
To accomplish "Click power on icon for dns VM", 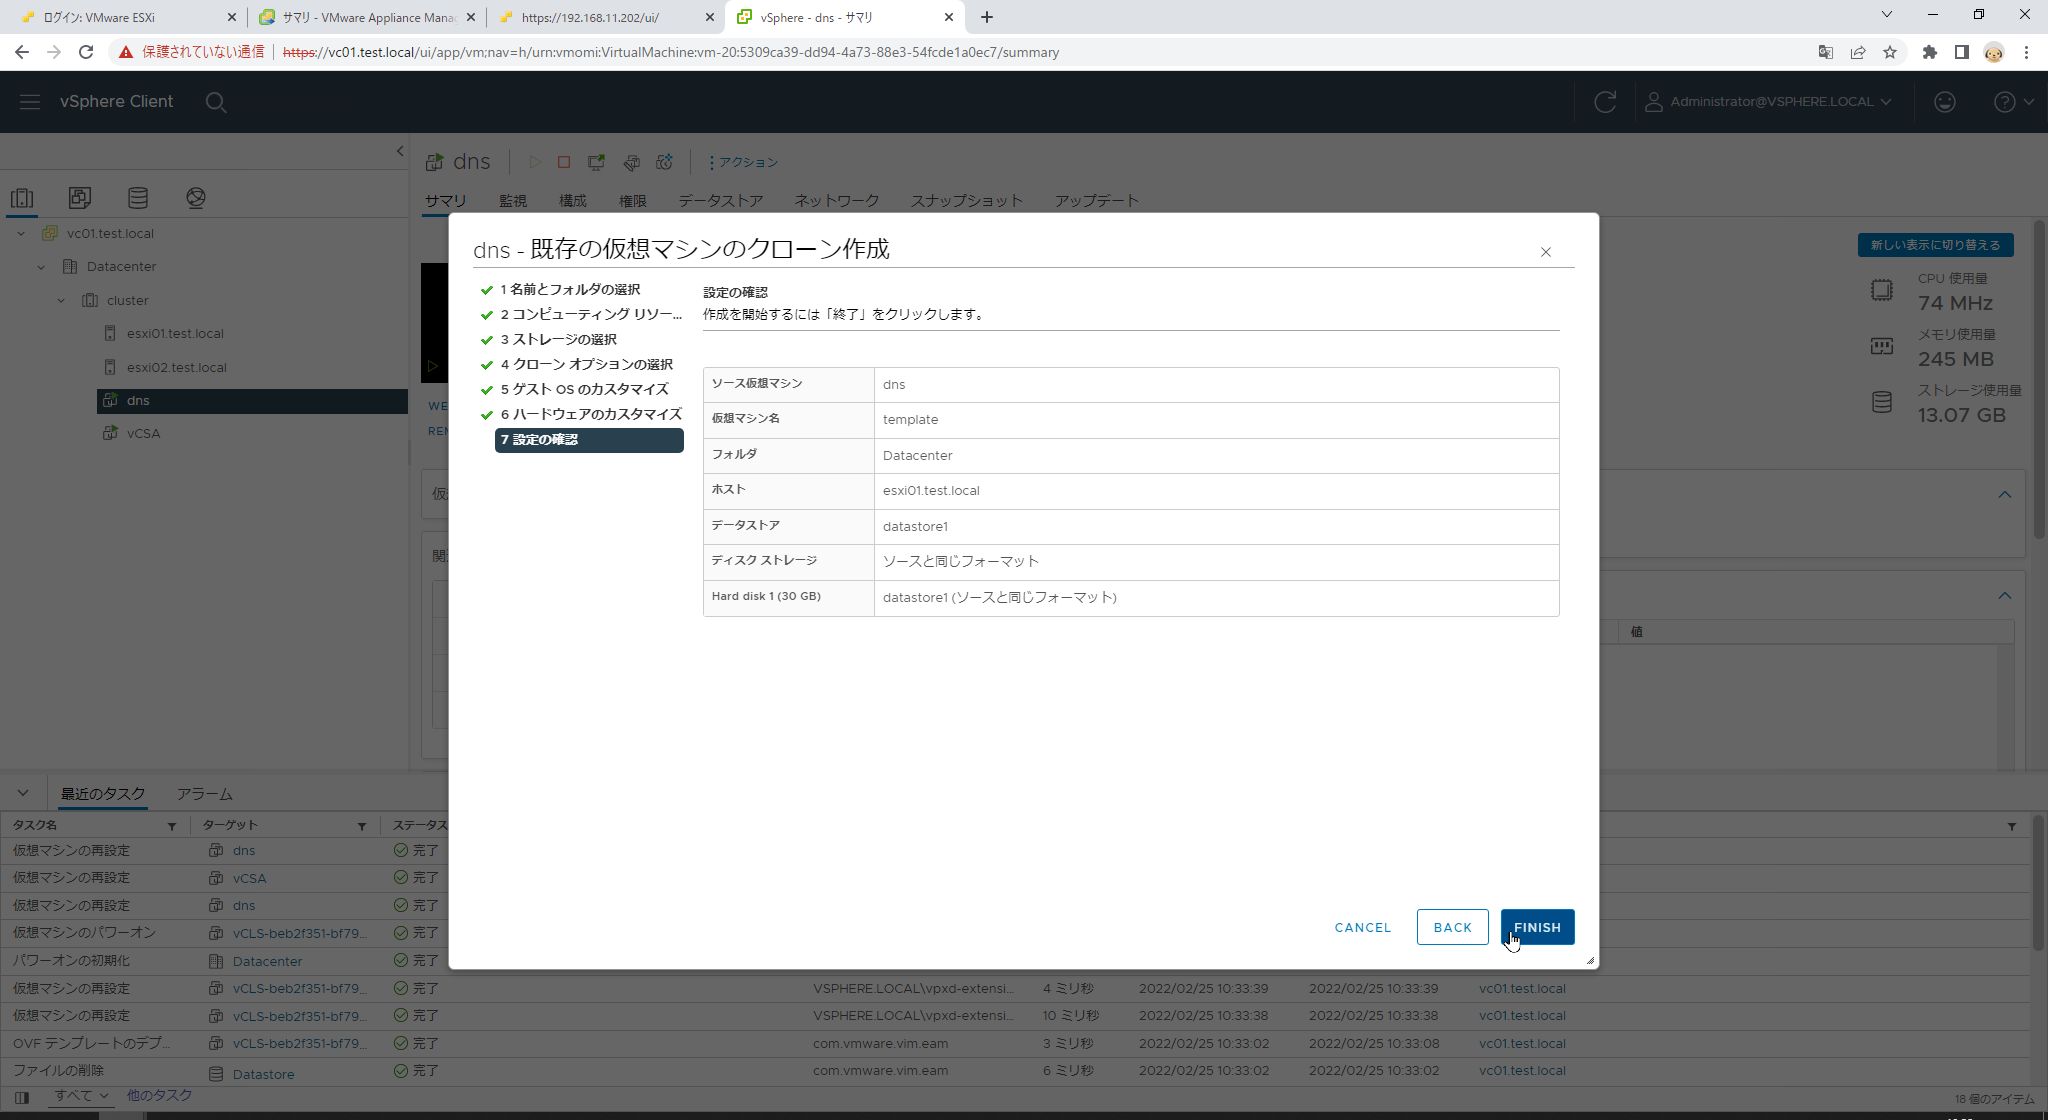I will click(534, 162).
